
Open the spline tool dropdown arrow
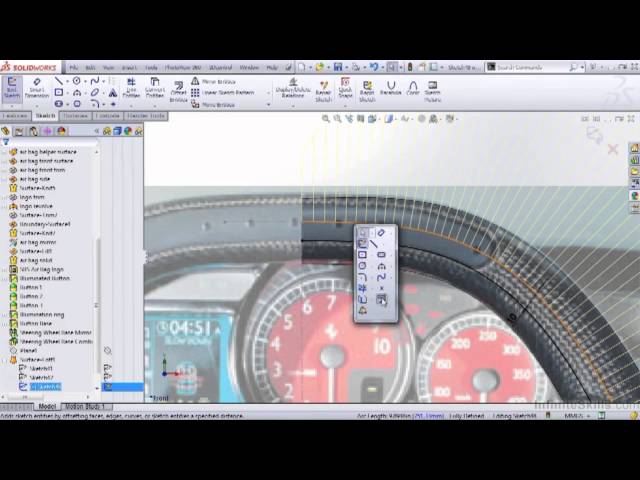pos(103,81)
